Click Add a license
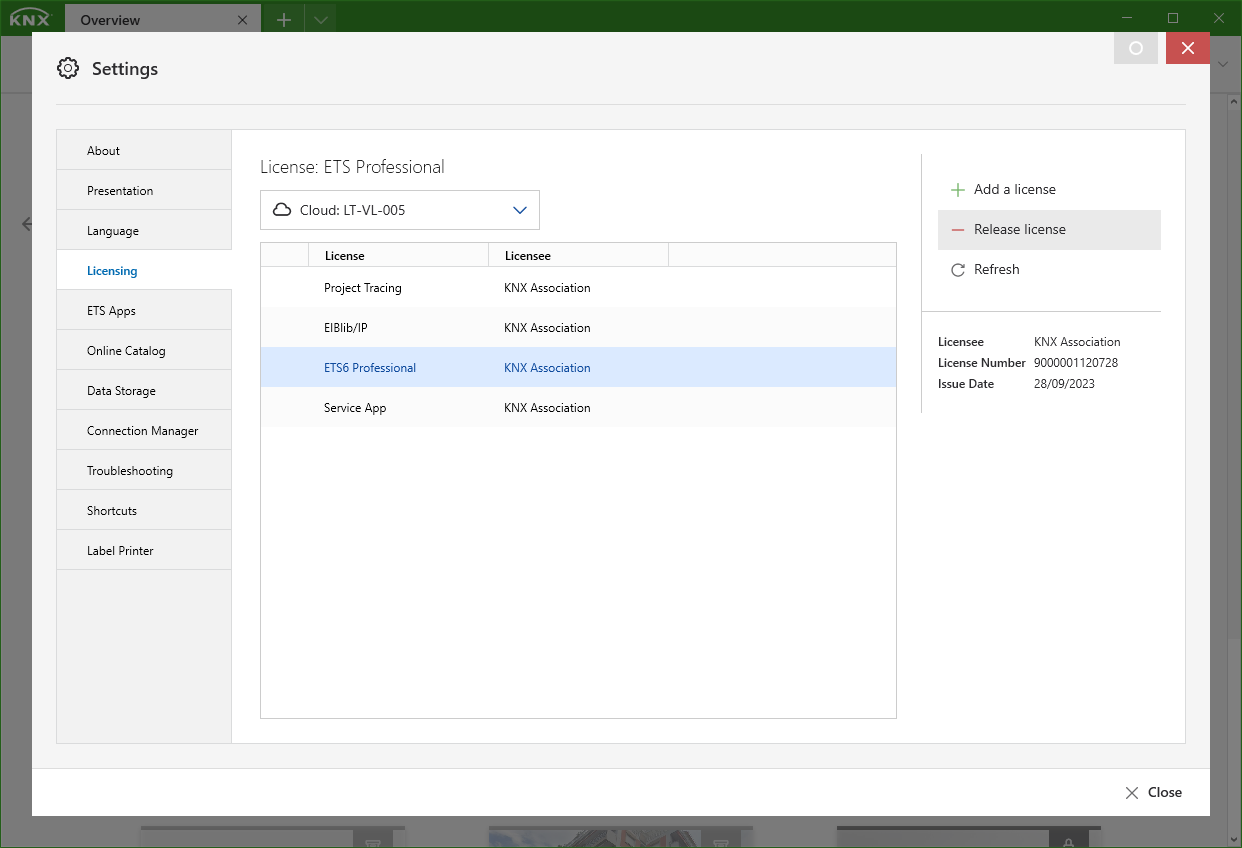Screen dimensions: 1242x848 tap(1049, 189)
